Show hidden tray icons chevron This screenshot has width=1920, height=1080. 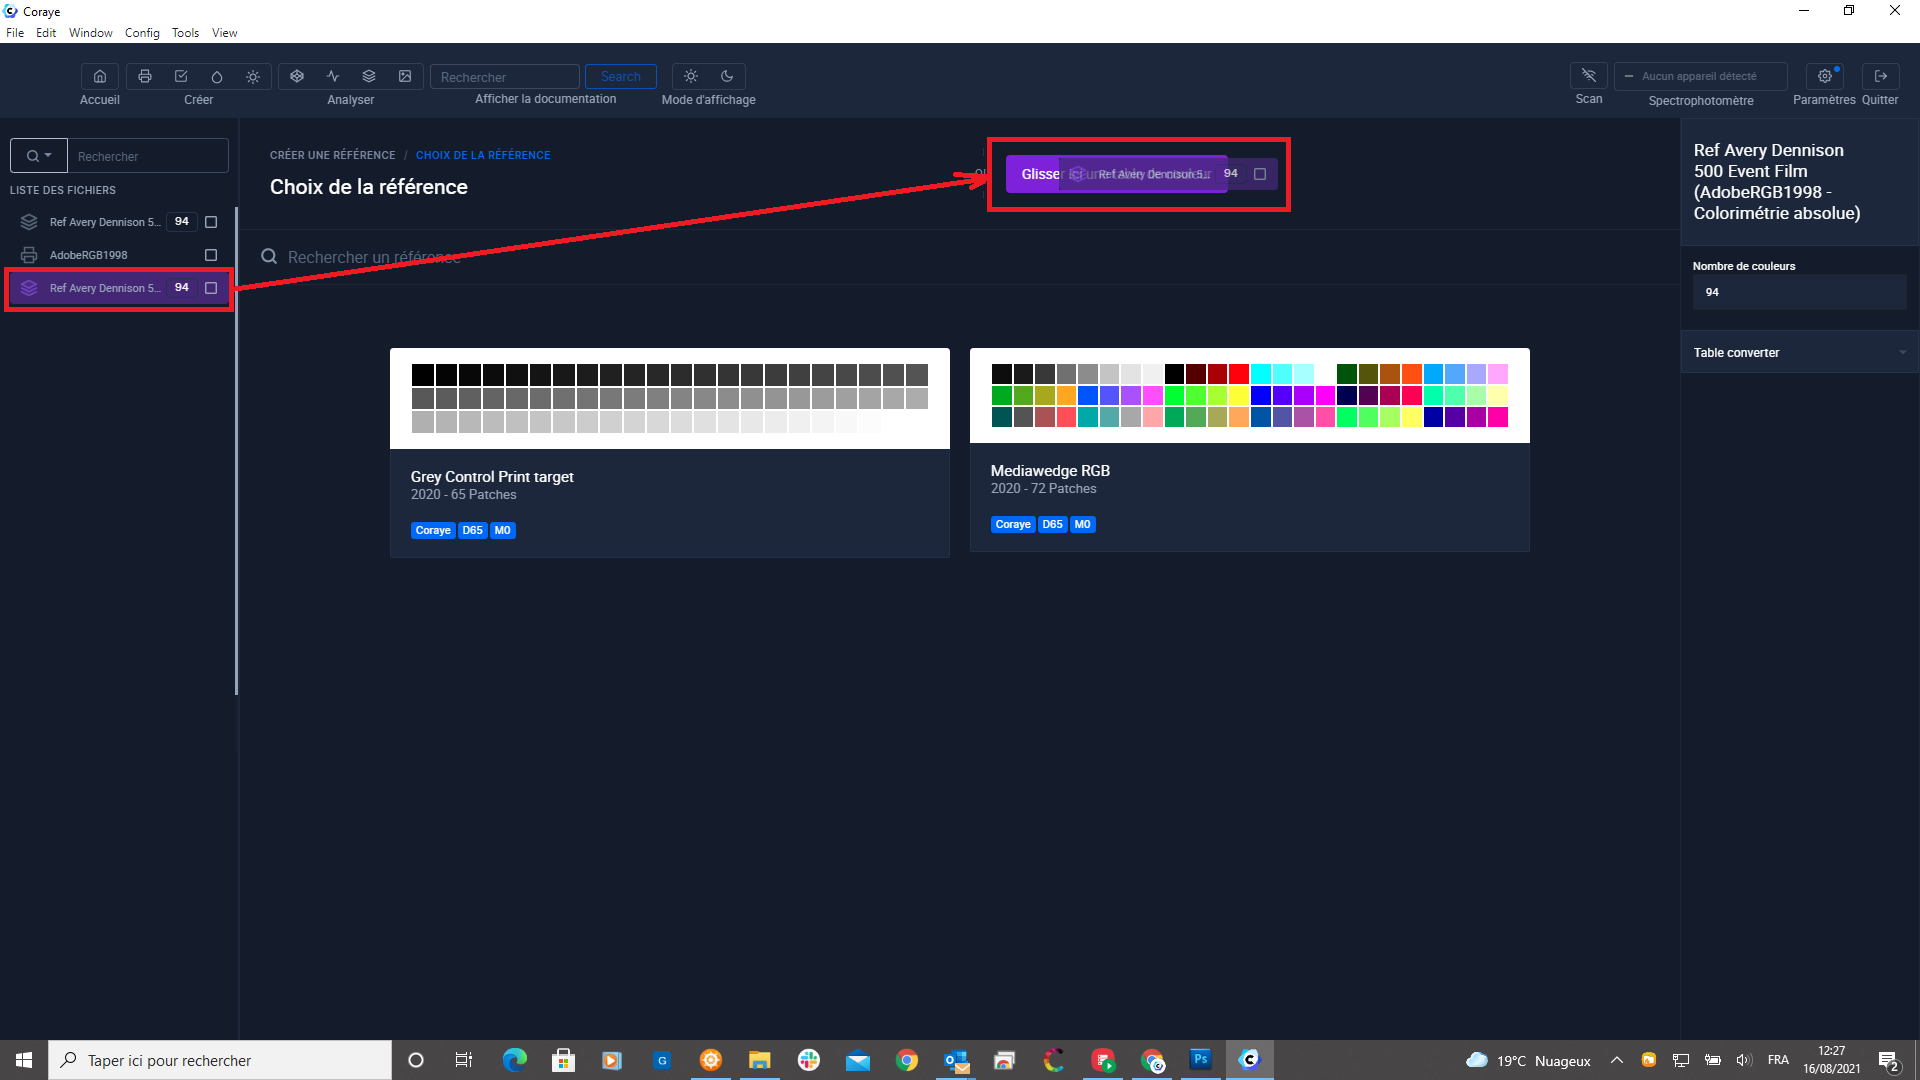coord(1617,1060)
